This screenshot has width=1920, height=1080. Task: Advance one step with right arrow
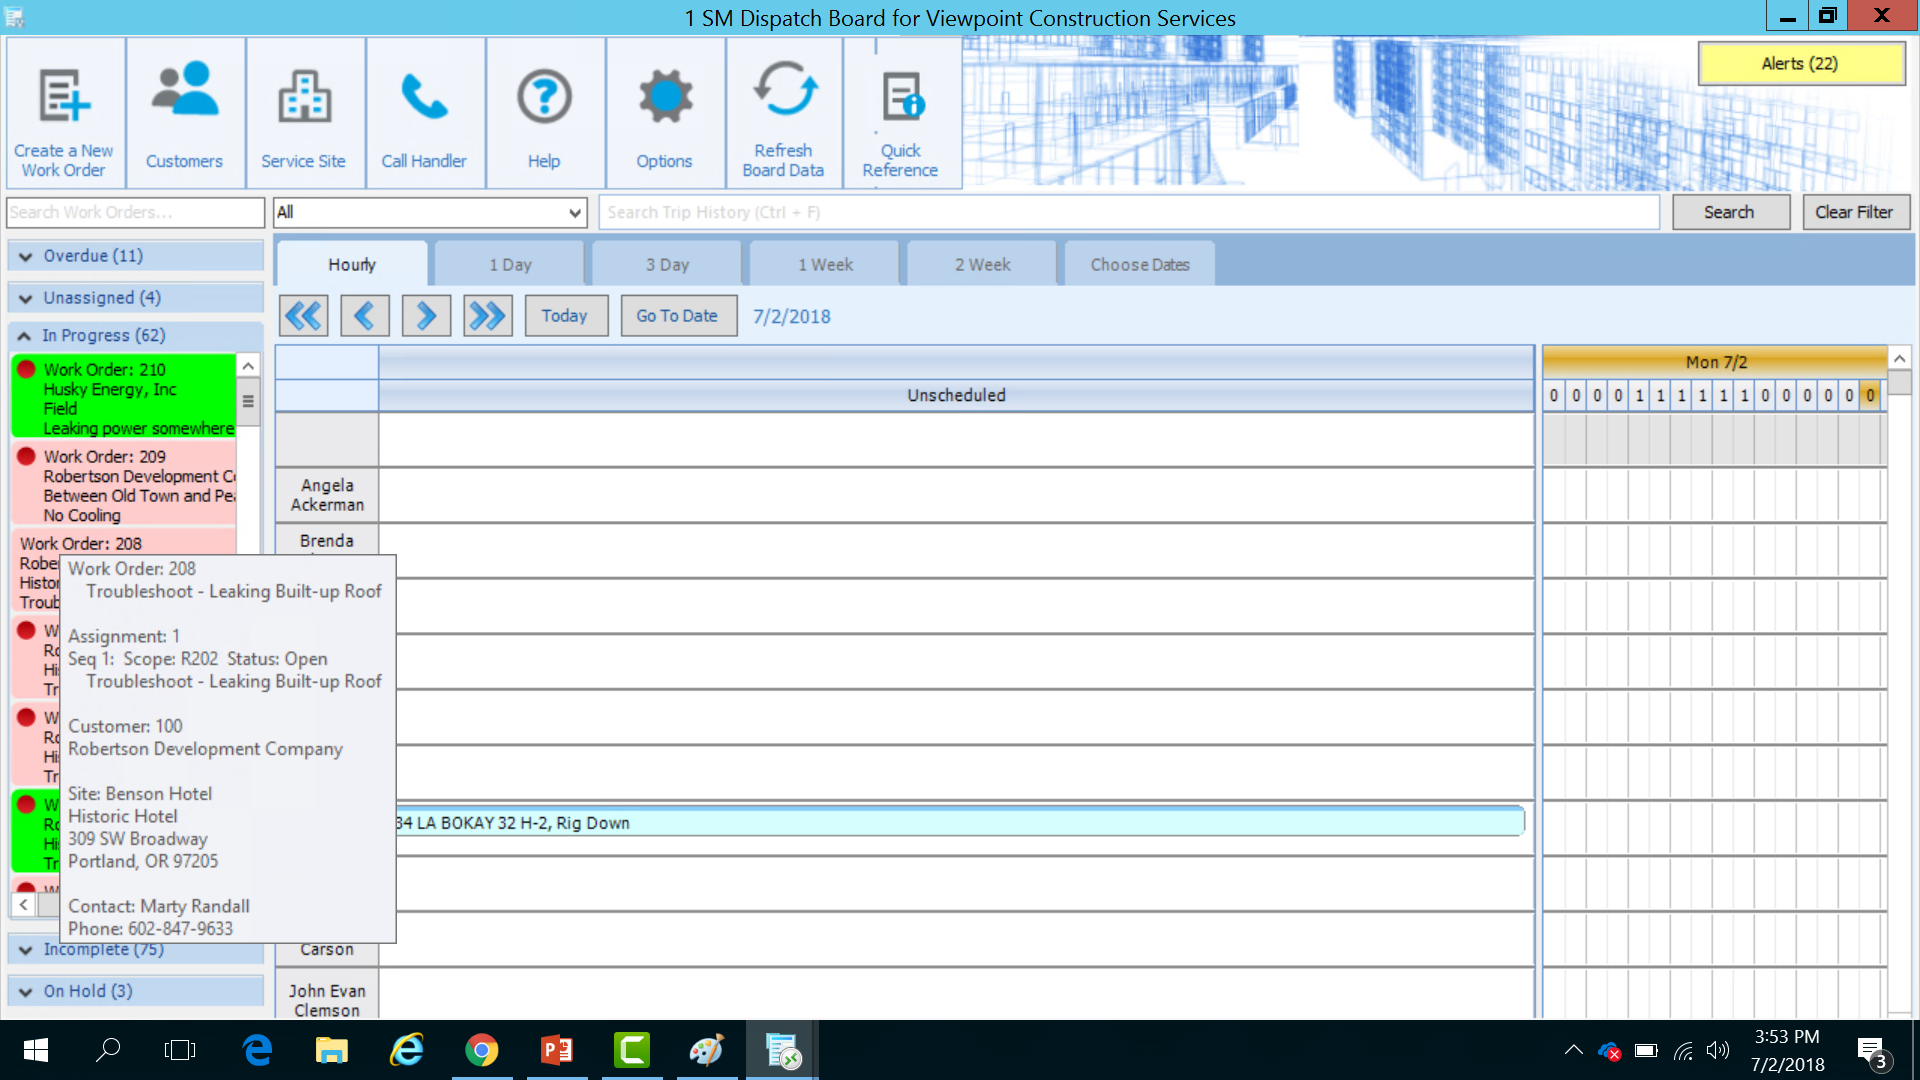pyautogui.click(x=426, y=316)
